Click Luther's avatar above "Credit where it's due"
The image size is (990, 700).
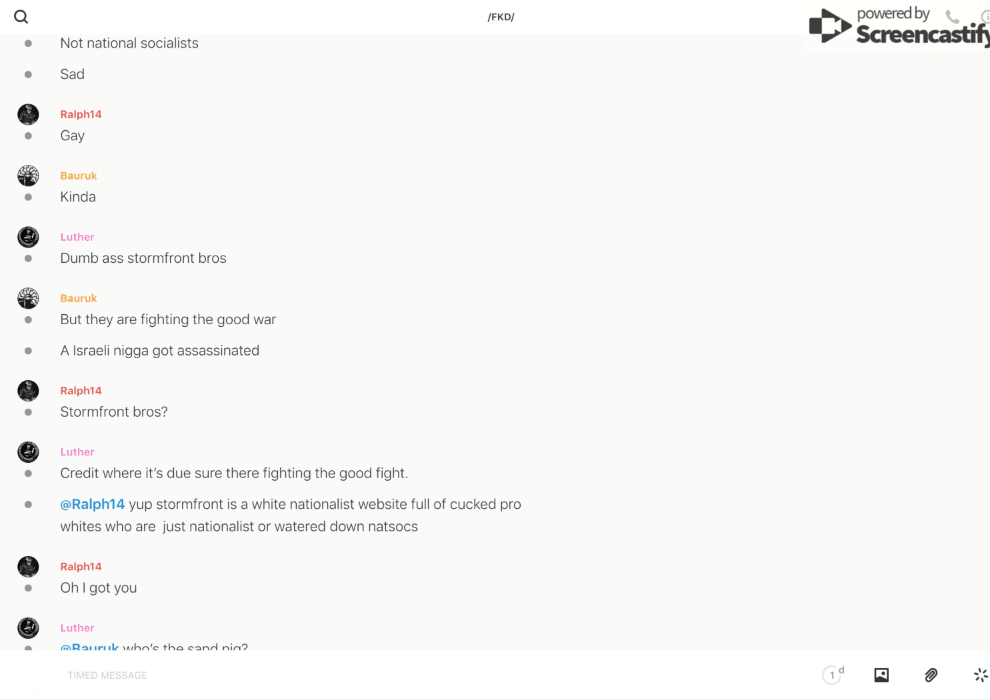[28, 452]
